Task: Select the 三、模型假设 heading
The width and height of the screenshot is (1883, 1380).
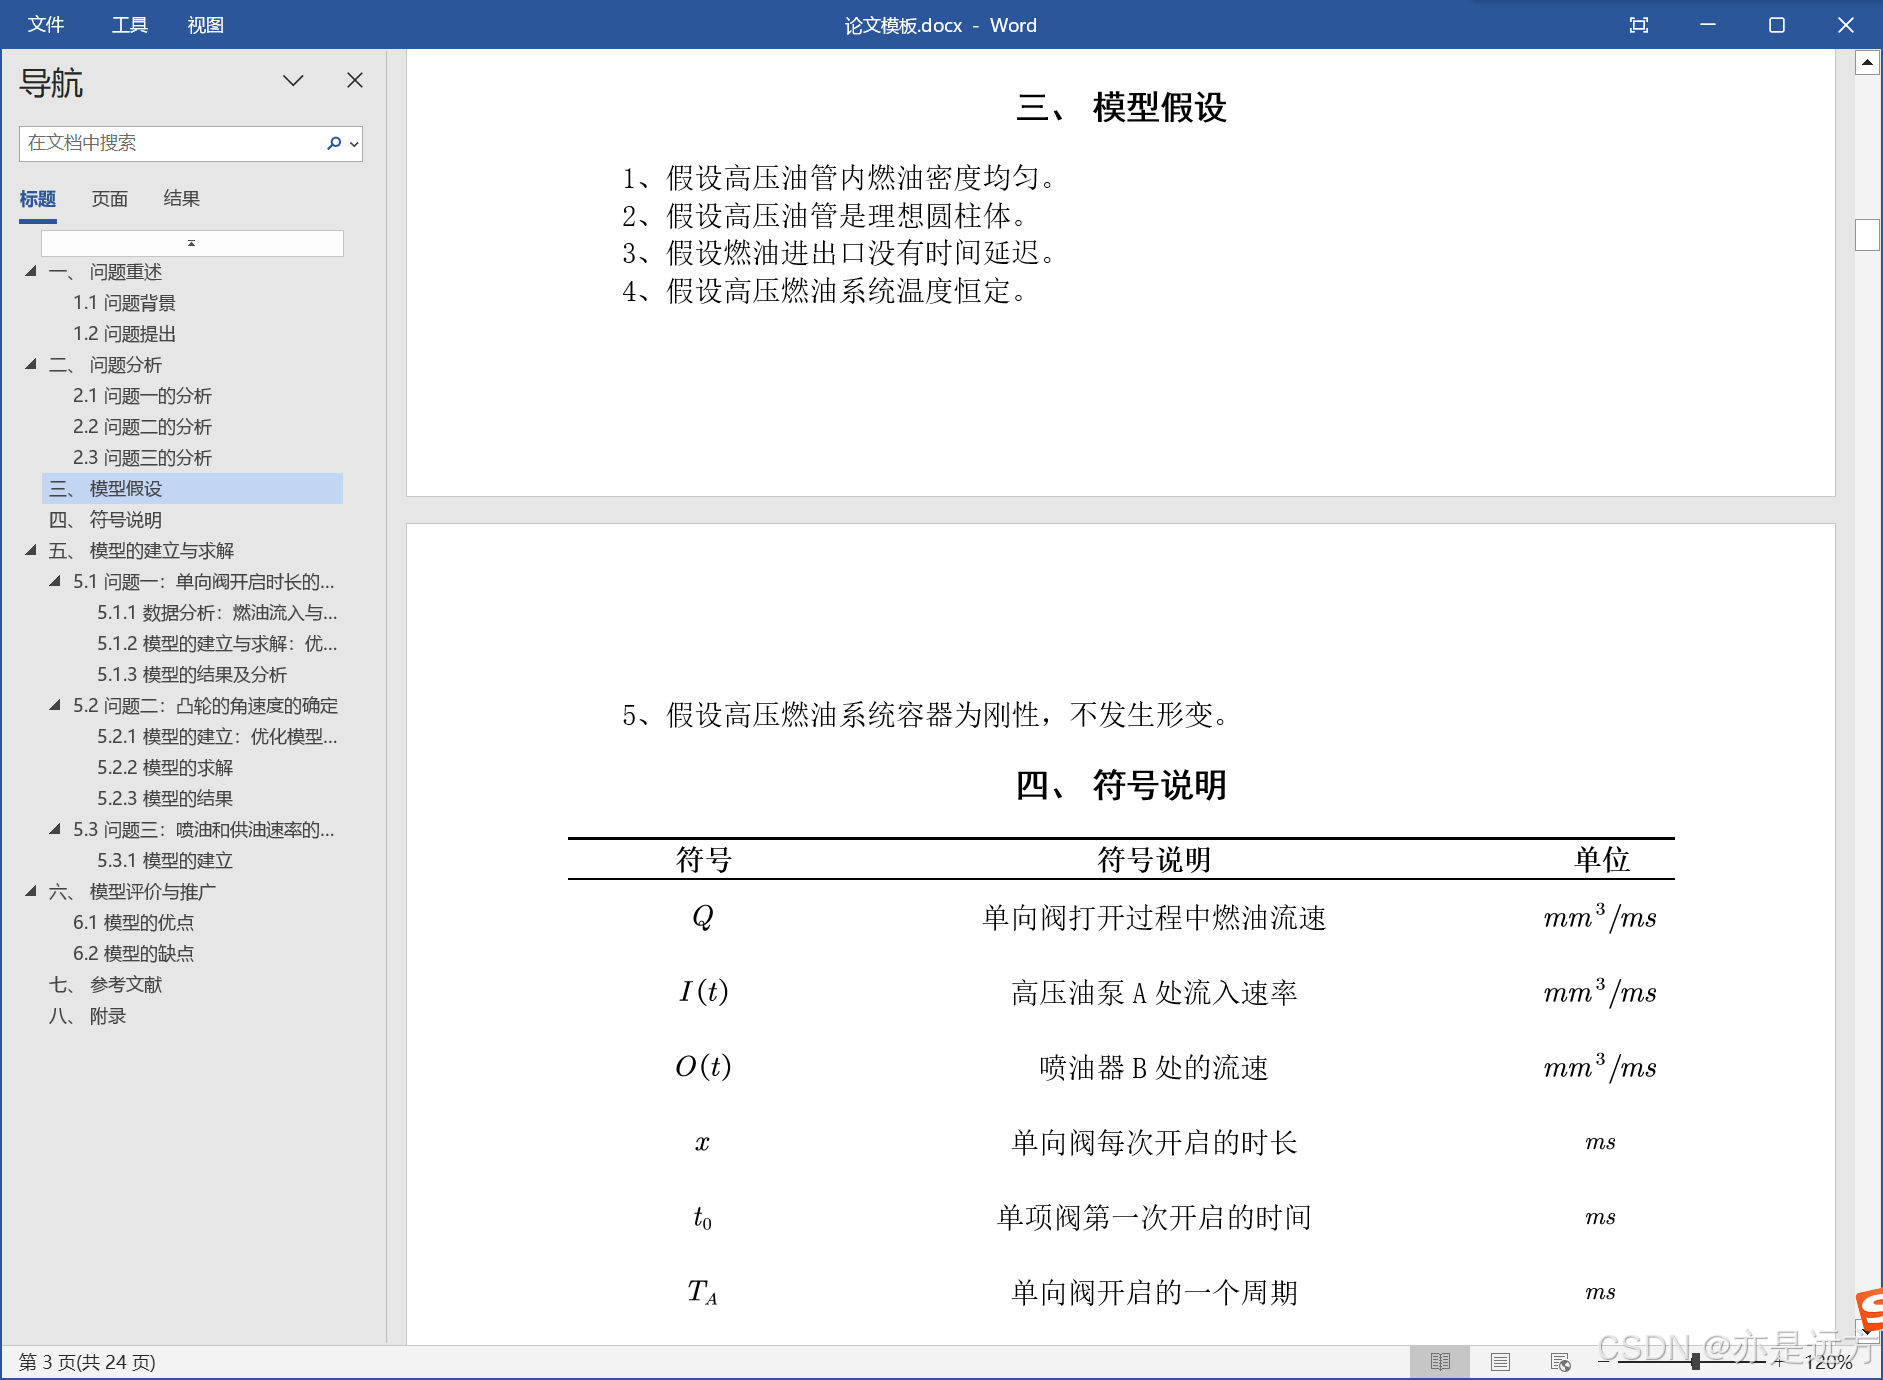Action: point(192,489)
